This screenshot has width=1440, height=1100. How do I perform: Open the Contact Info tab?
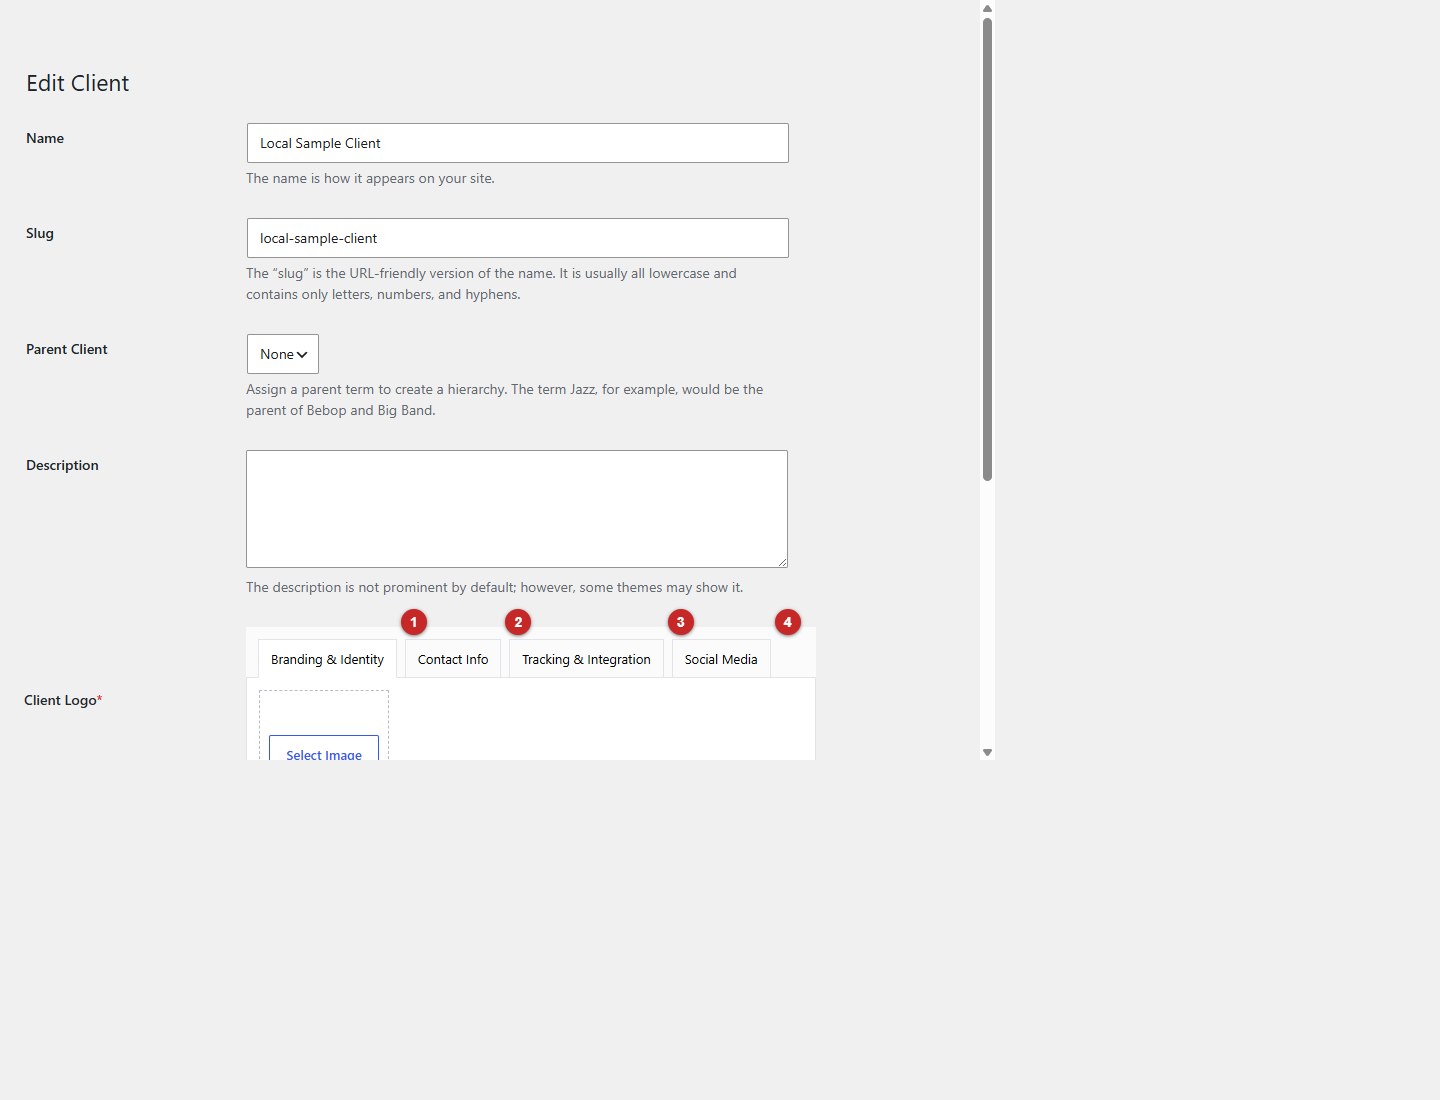tap(453, 659)
